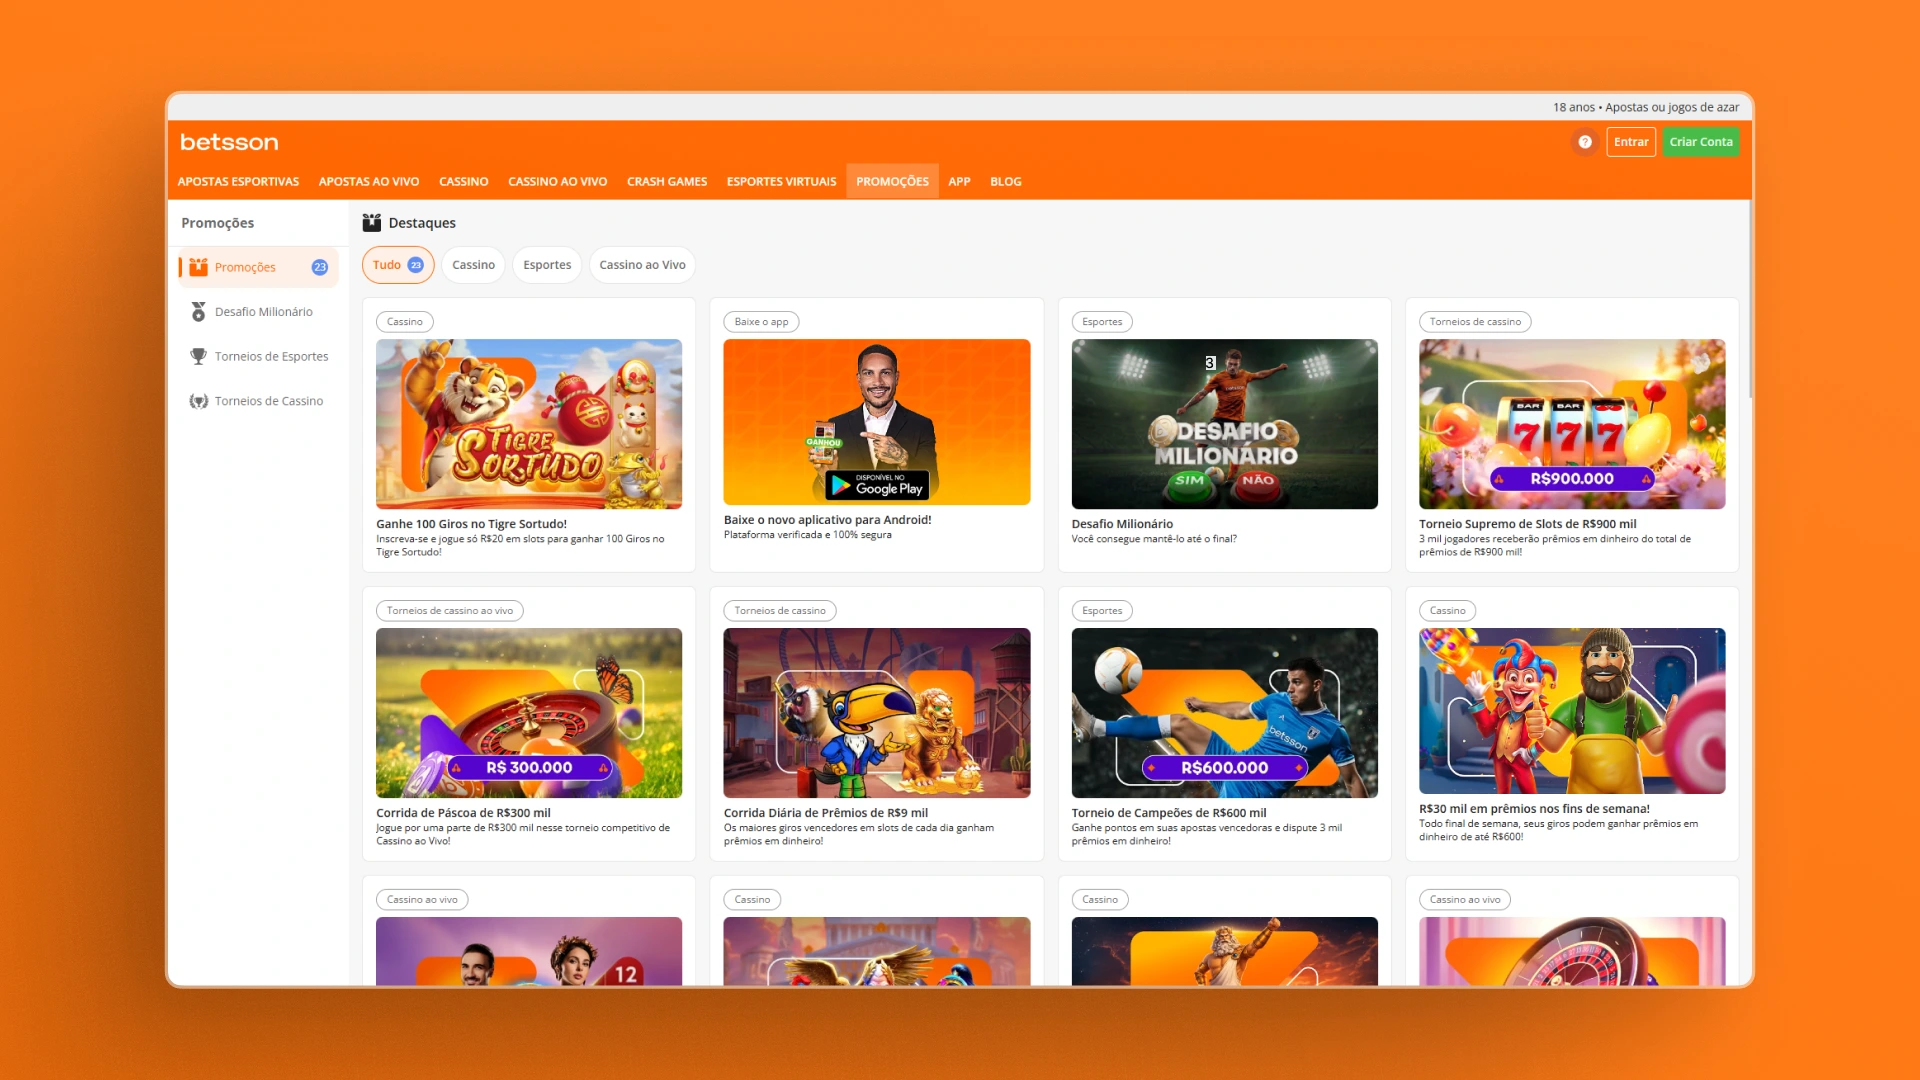This screenshot has height=1080, width=1920.
Task: Select the Tudo filter chip
Action: [x=398, y=265]
